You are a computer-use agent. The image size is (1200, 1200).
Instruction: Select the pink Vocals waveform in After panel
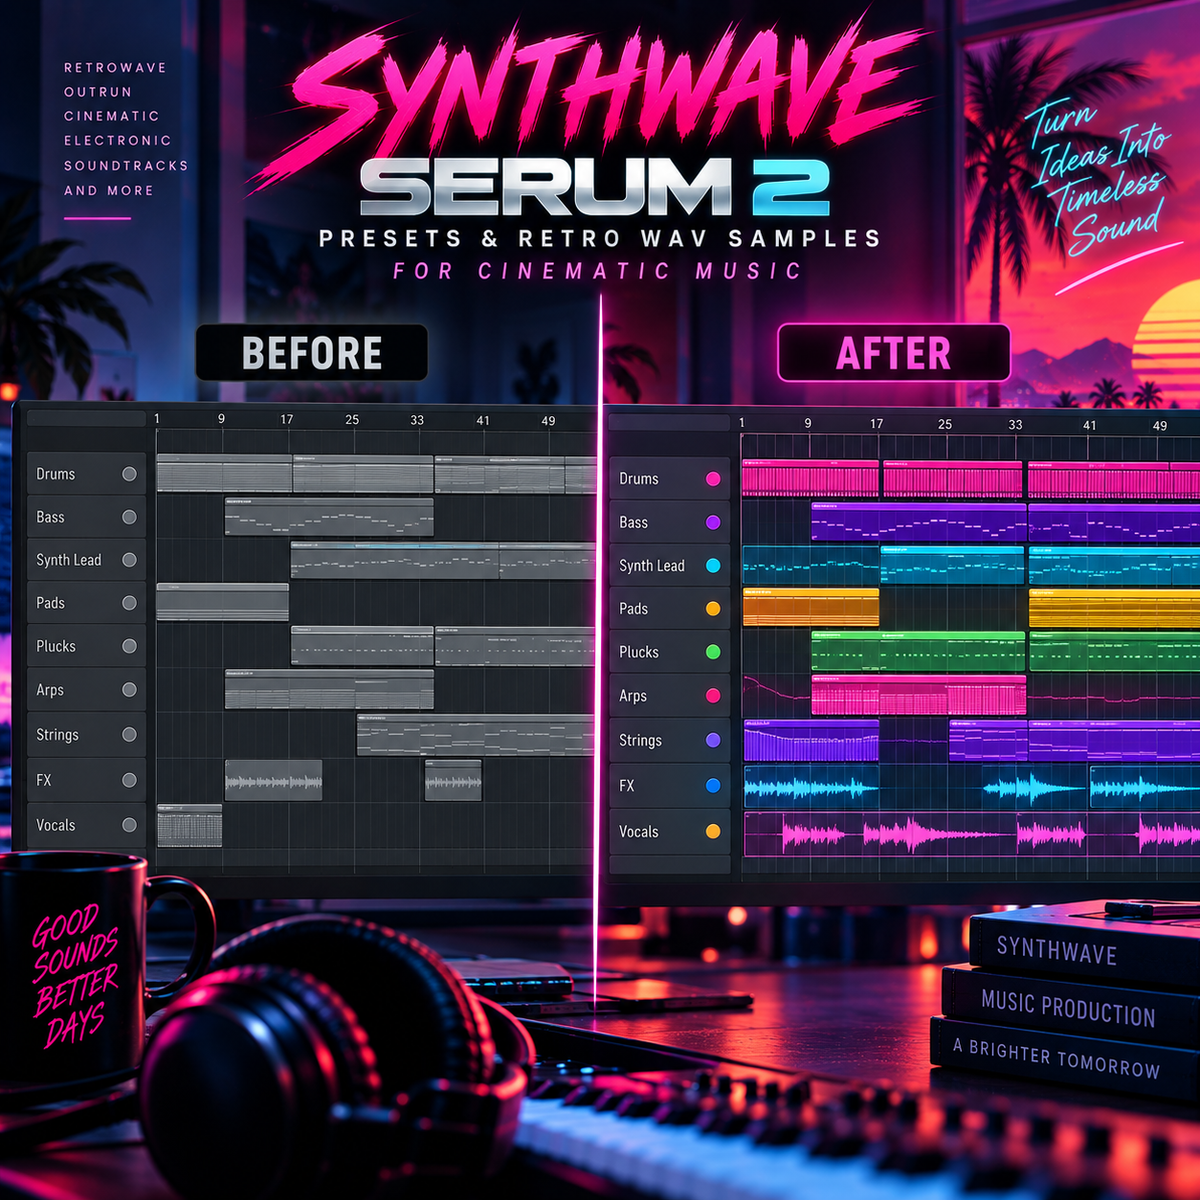[x=972, y=832]
